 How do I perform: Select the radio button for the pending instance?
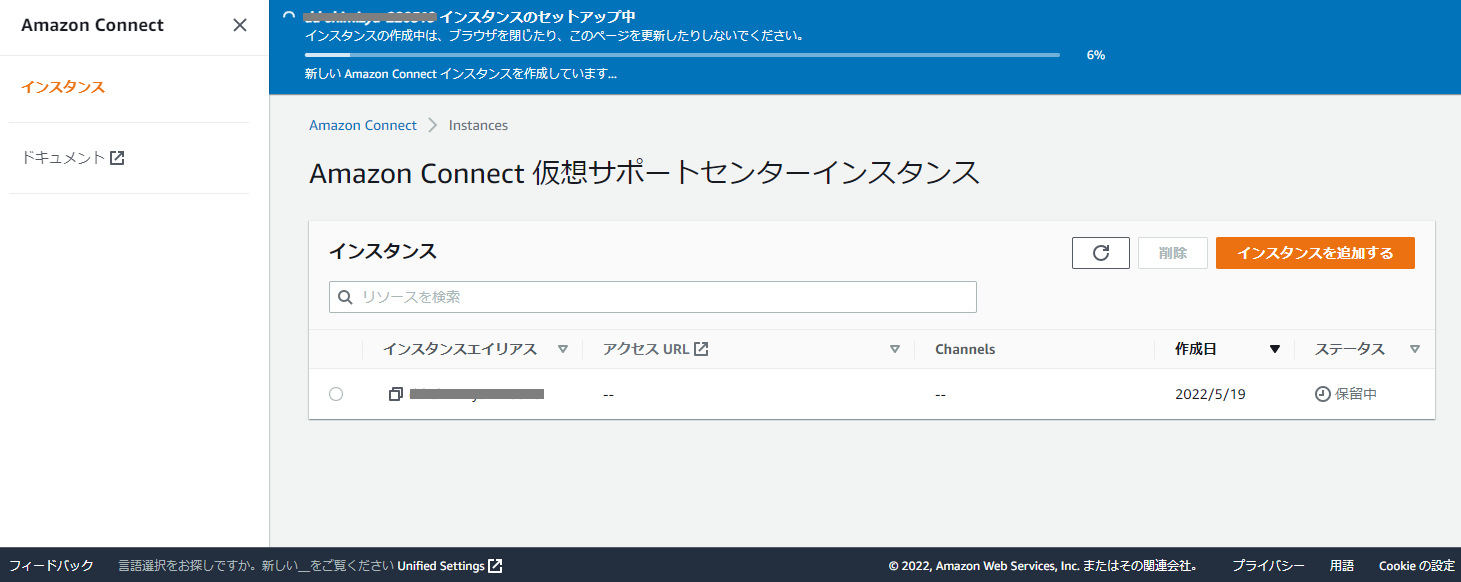336,394
